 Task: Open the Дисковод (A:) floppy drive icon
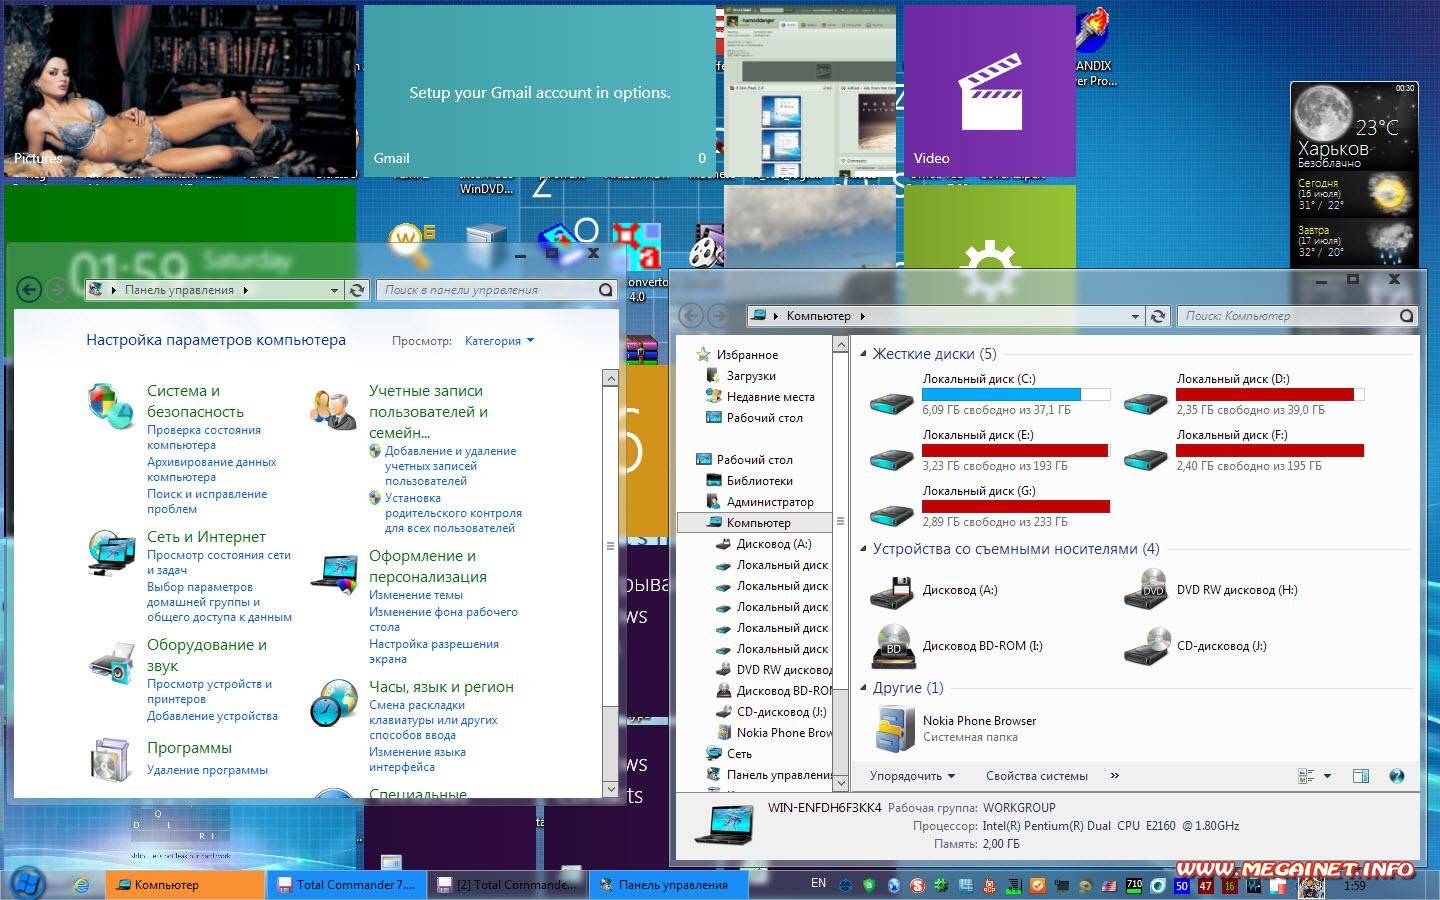[x=892, y=591]
